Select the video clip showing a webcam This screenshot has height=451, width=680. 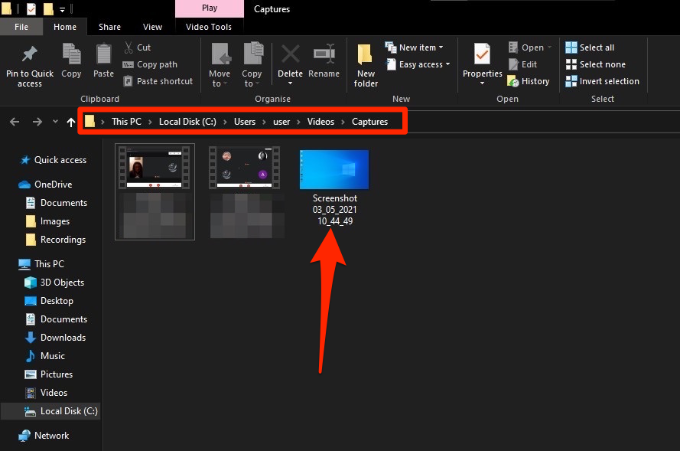point(155,167)
